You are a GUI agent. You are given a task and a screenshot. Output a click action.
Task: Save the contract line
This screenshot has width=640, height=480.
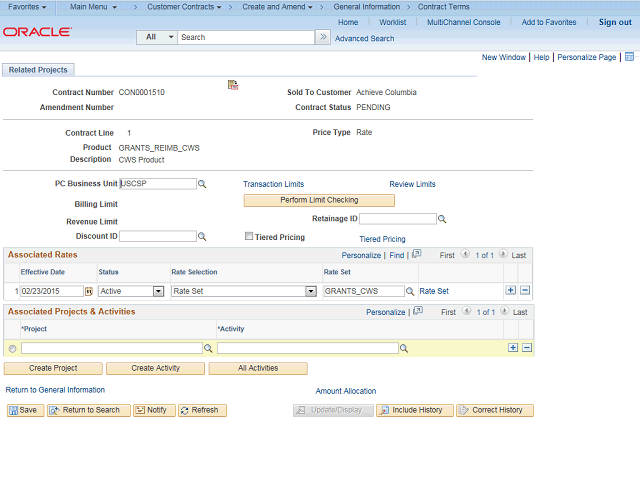[25, 410]
